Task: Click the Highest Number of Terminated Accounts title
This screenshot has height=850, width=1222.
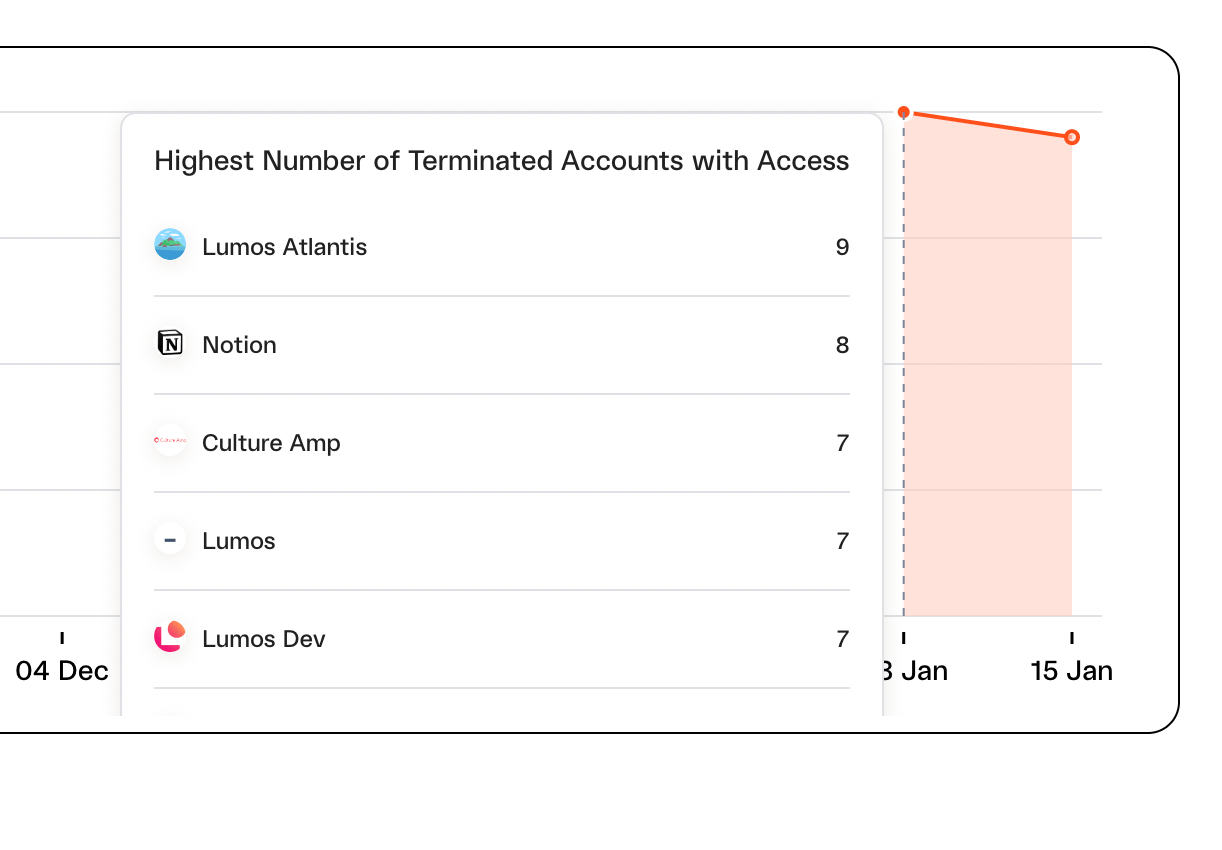Action: point(502,161)
